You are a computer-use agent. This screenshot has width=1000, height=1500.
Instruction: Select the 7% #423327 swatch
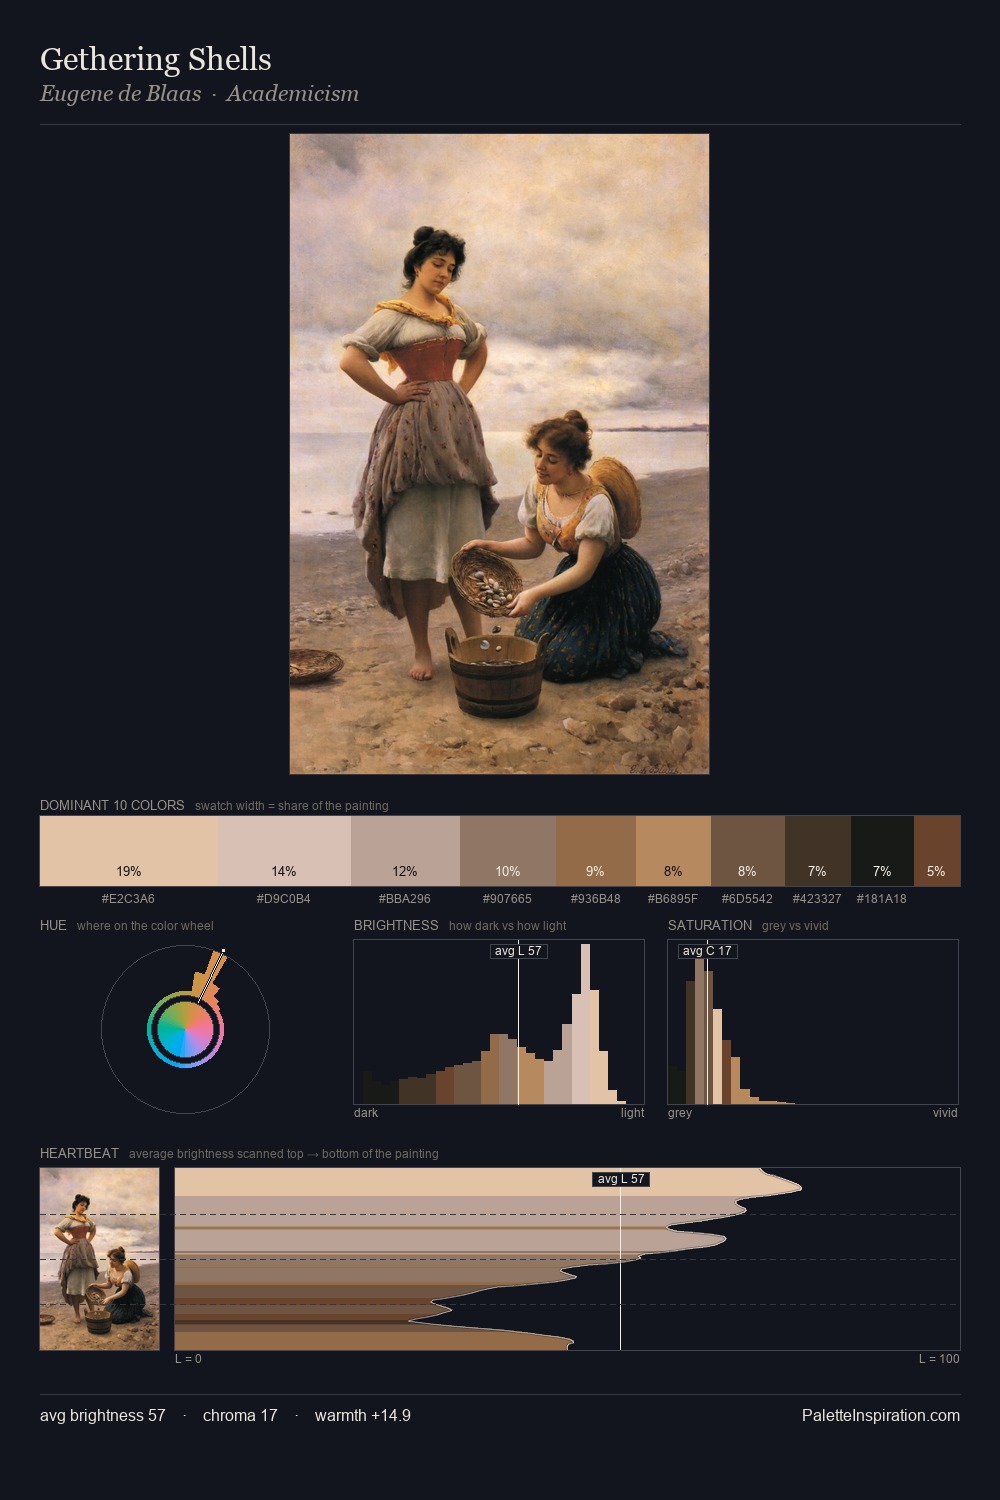tap(818, 851)
